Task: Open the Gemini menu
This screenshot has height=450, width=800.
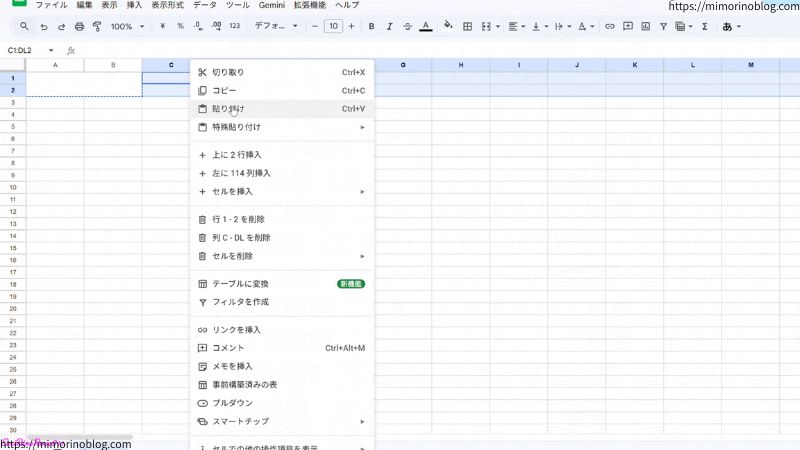Action: click(271, 5)
